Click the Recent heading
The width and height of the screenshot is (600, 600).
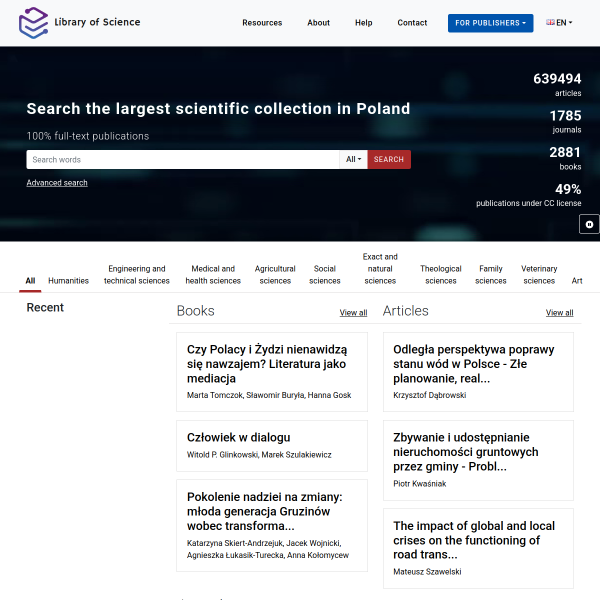pos(45,308)
